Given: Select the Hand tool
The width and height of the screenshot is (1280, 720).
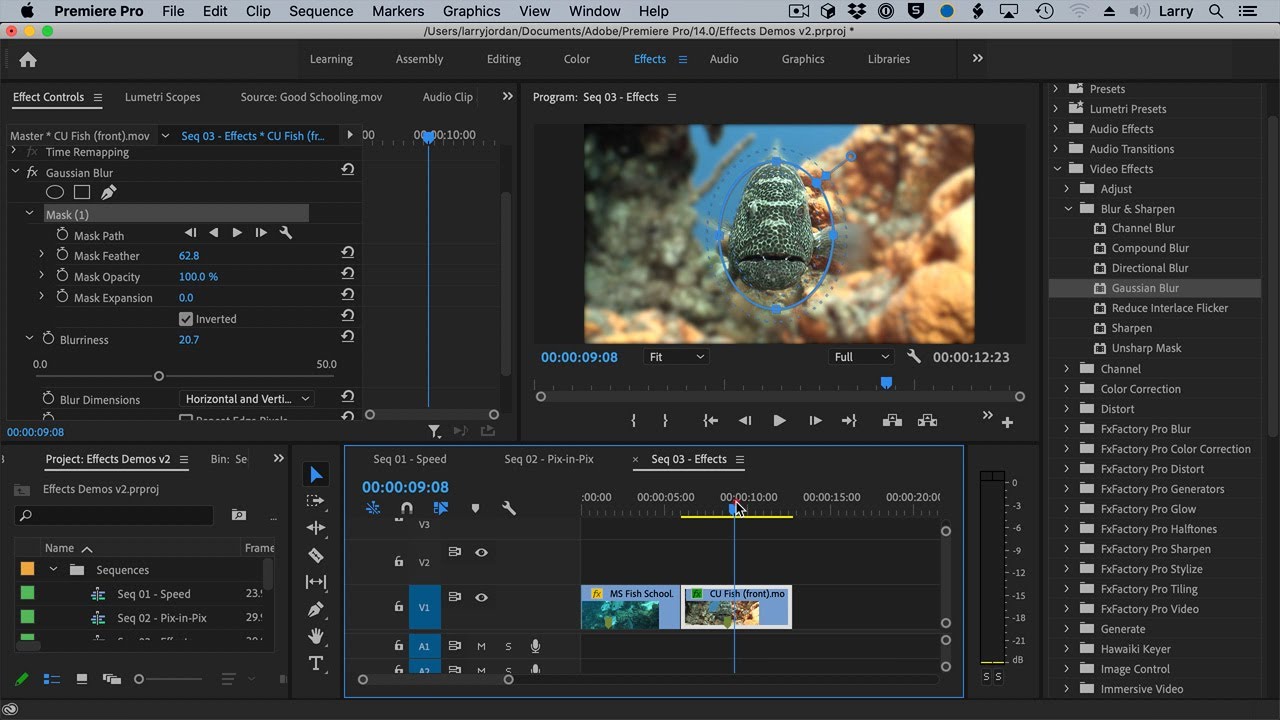Looking at the screenshot, I should pos(316,636).
